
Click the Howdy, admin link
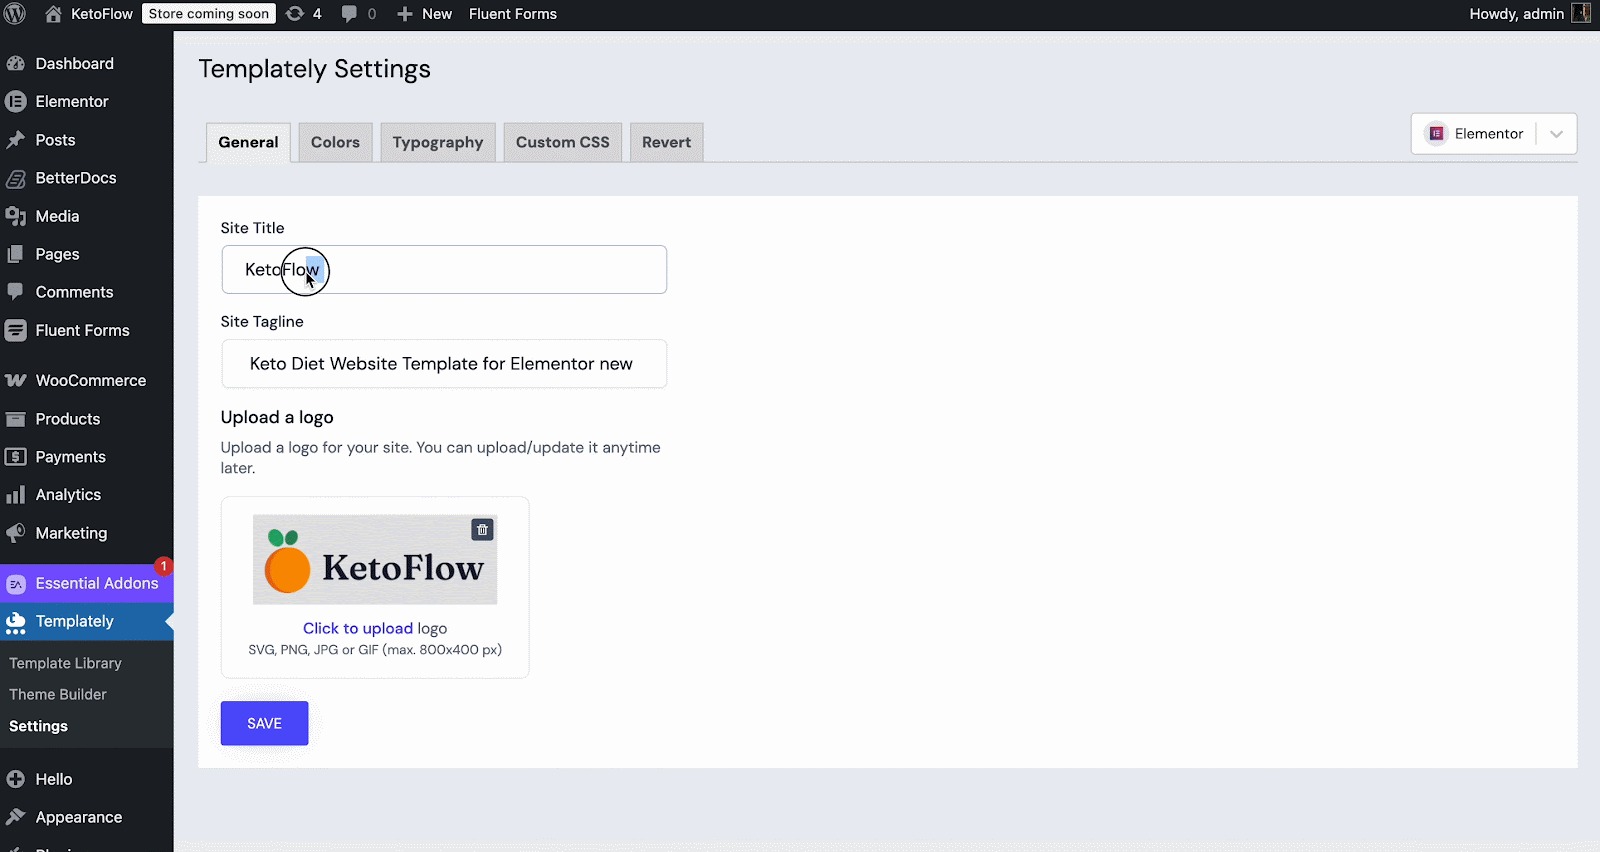(x=1517, y=14)
